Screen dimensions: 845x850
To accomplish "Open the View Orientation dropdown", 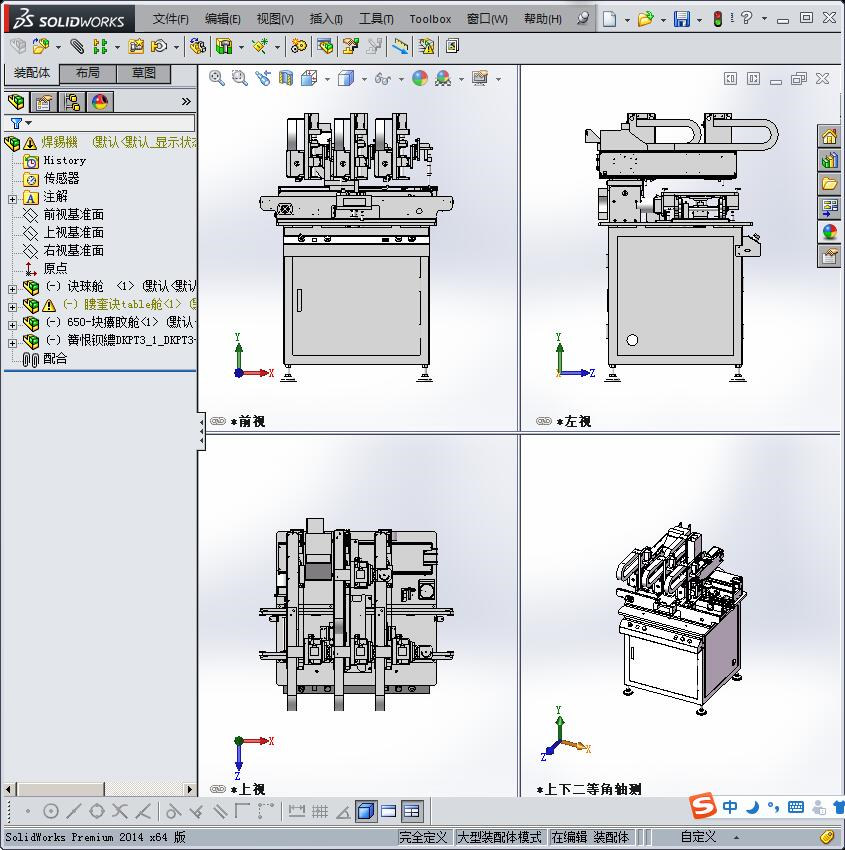I will pos(326,78).
